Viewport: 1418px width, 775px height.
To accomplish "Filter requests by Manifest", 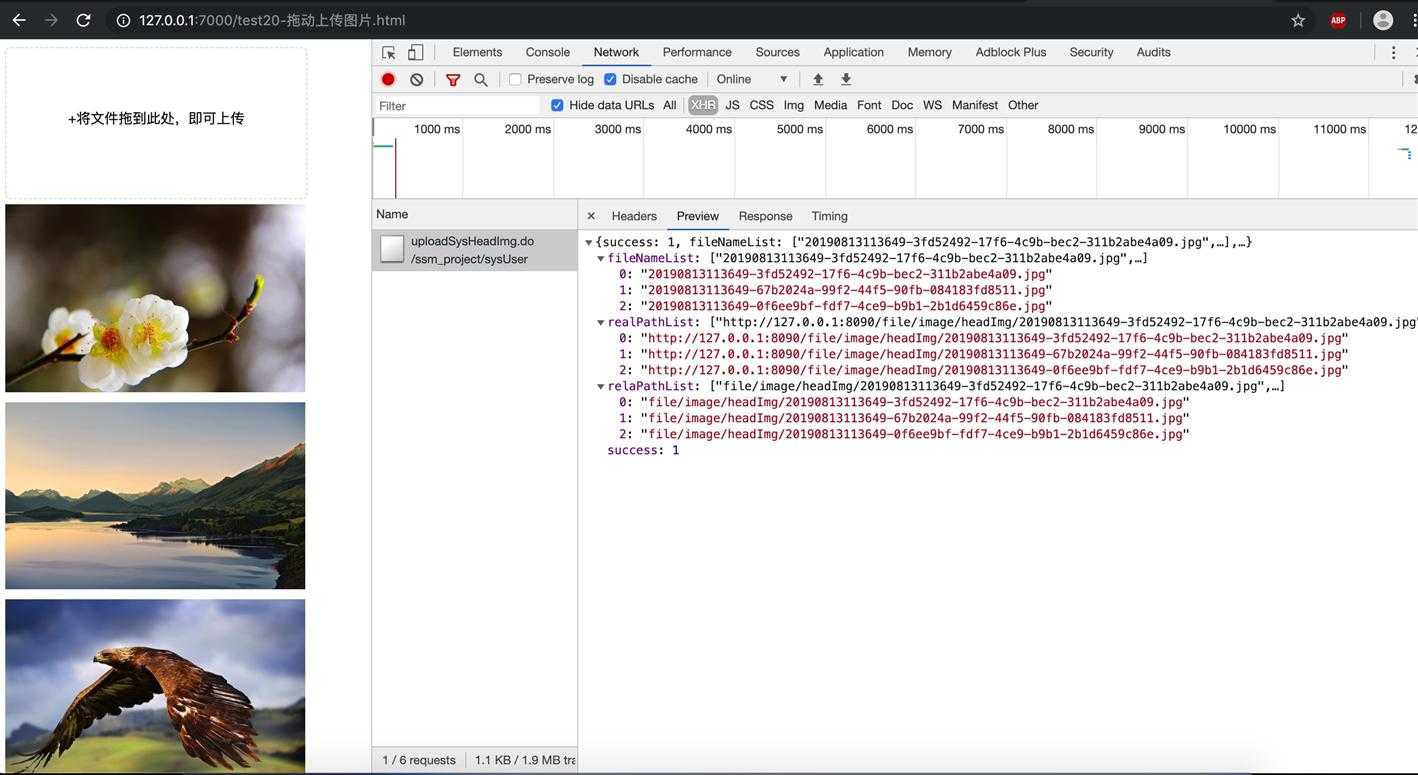I will 975,105.
